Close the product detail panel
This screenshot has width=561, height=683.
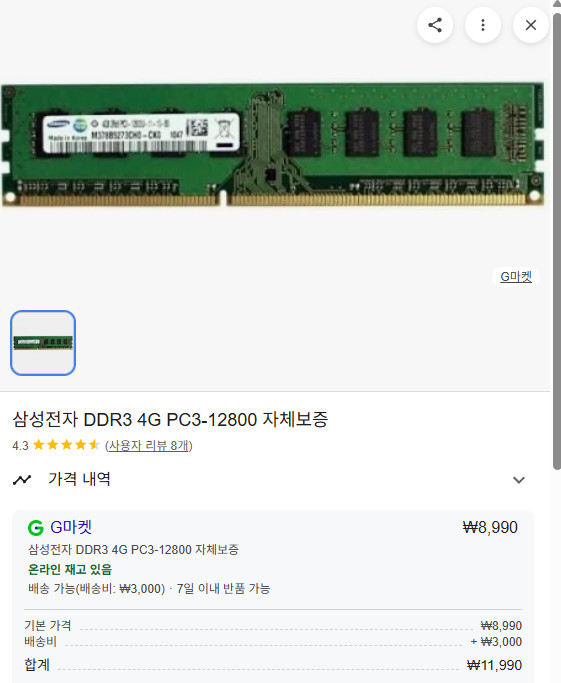pos(531,25)
